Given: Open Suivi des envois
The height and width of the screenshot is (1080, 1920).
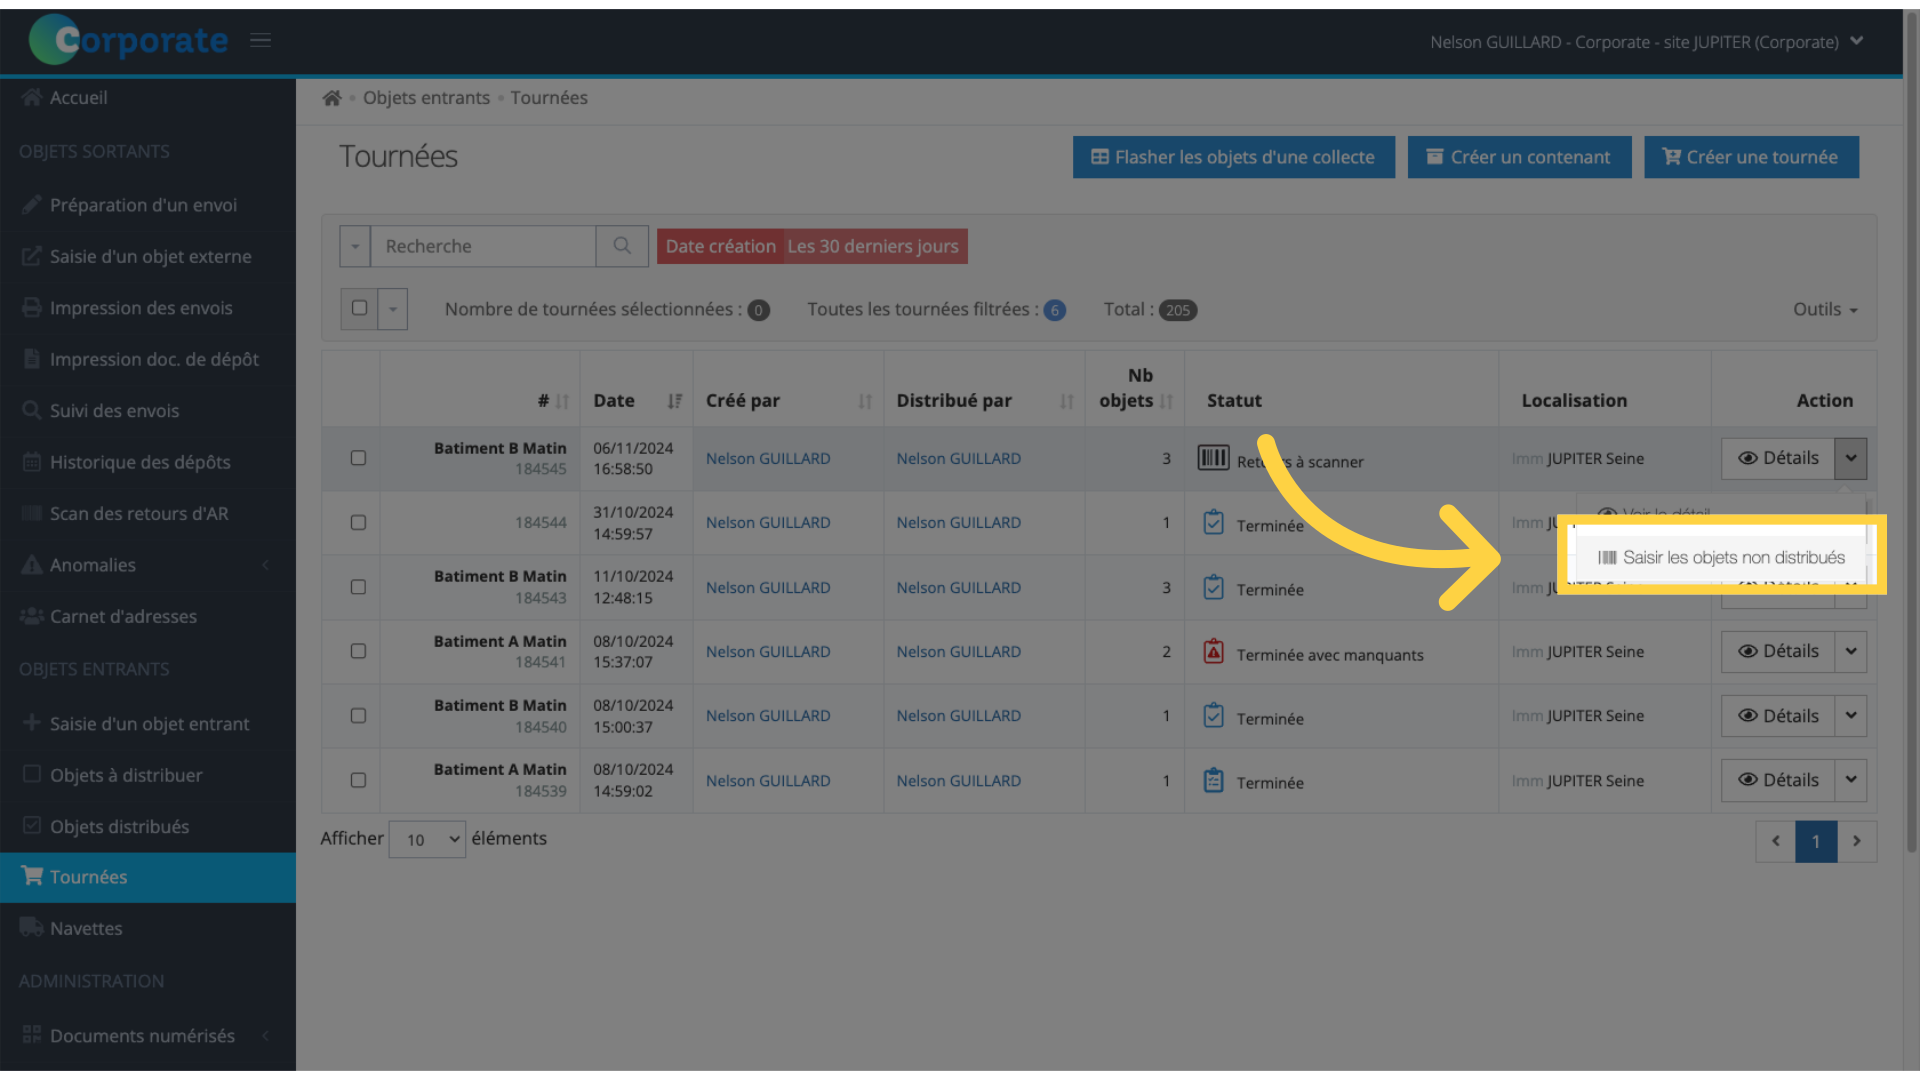Looking at the screenshot, I should tap(148, 411).
